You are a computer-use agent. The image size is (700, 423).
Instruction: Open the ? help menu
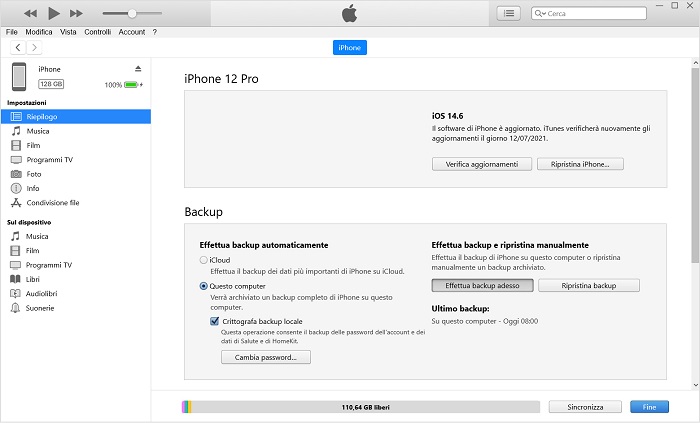[154, 32]
